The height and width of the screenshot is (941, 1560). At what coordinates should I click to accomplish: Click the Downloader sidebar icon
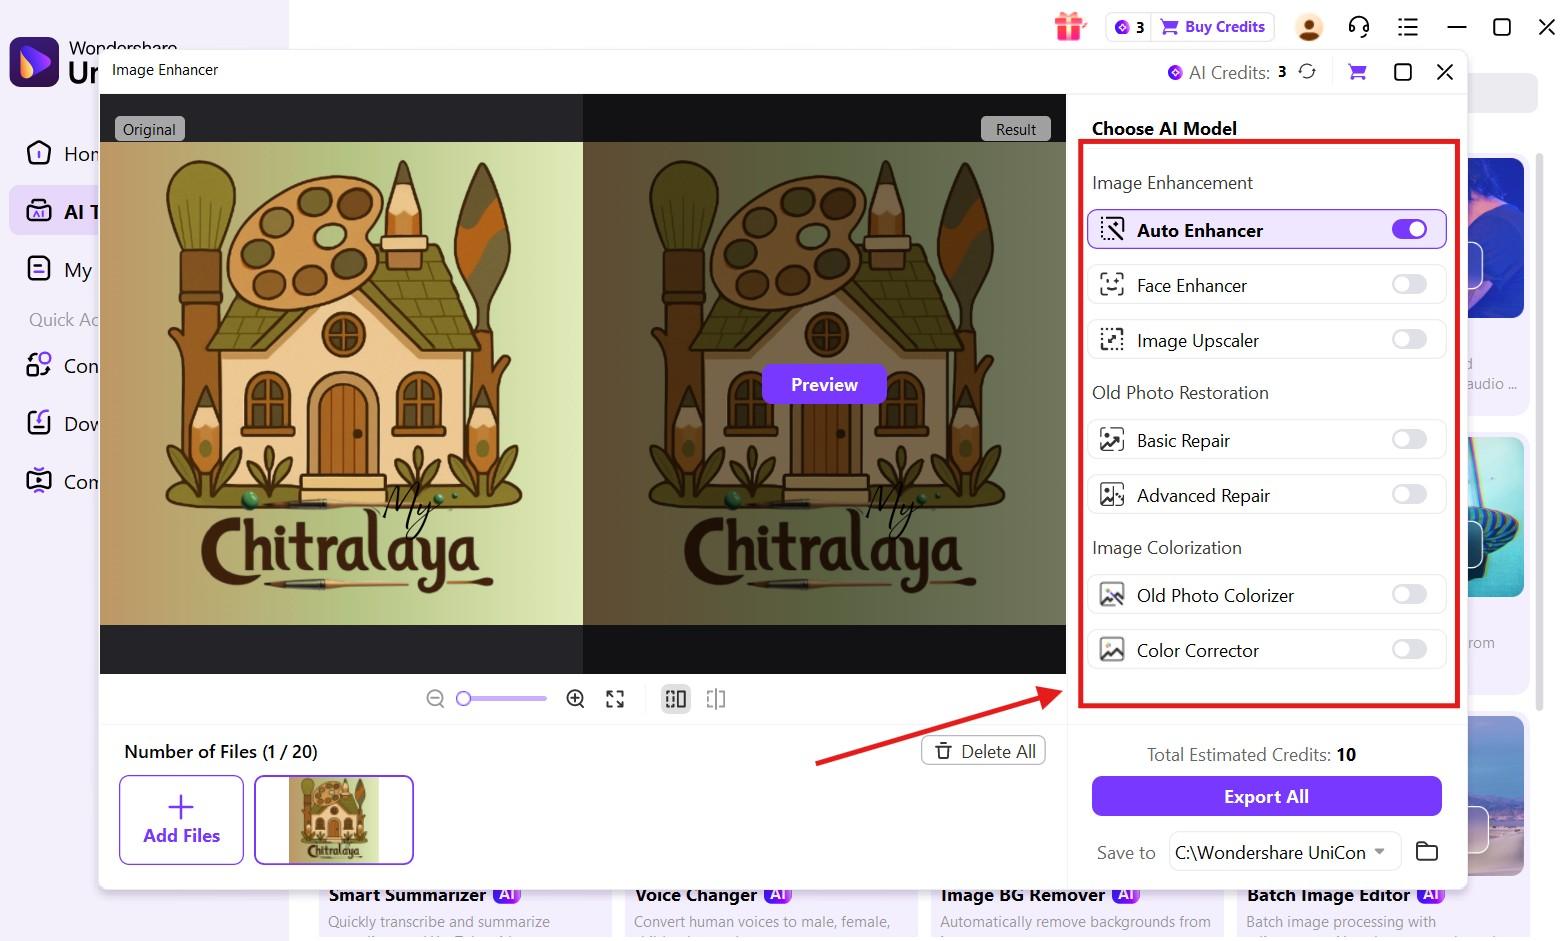click(39, 423)
